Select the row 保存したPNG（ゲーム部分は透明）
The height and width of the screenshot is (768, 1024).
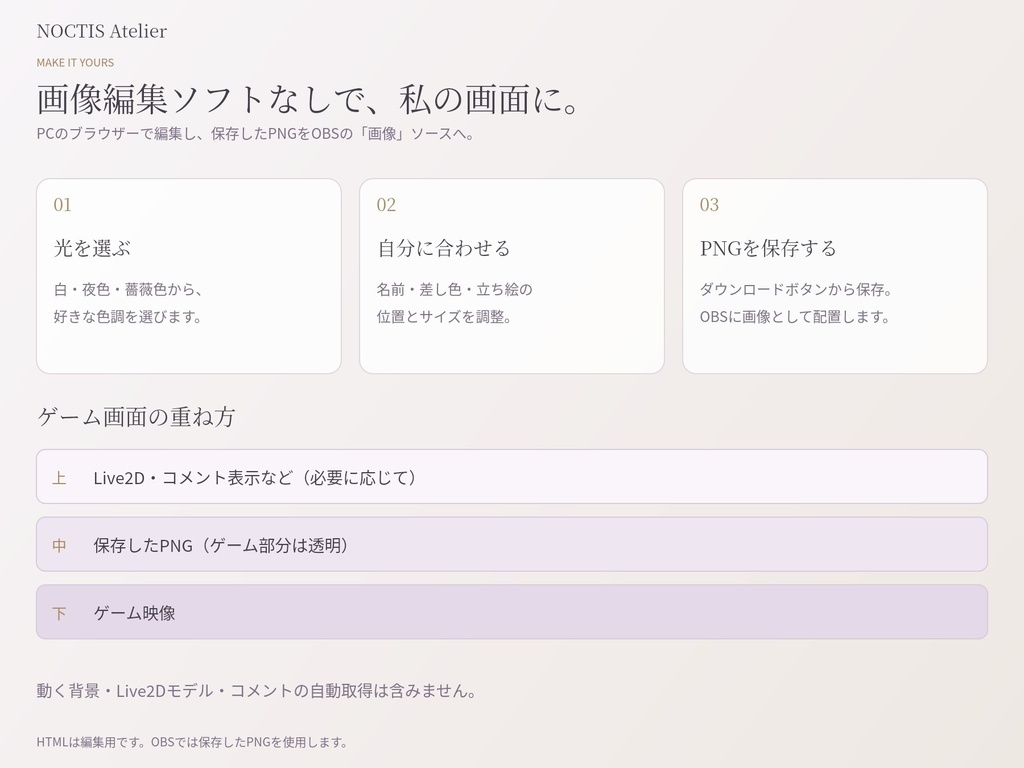[x=512, y=545]
